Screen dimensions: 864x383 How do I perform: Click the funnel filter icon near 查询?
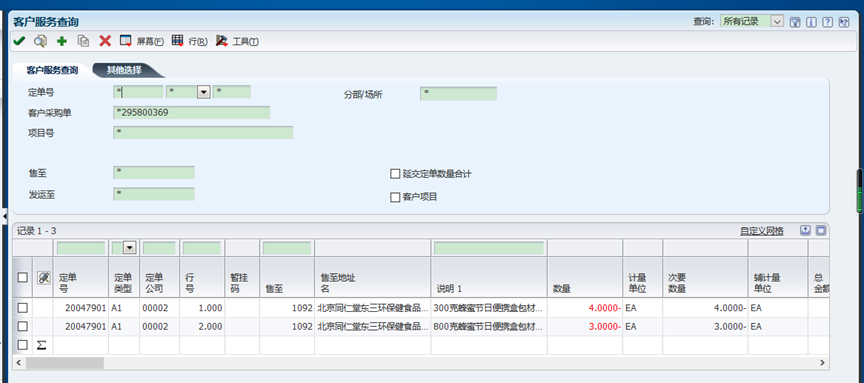pyautogui.click(x=795, y=22)
